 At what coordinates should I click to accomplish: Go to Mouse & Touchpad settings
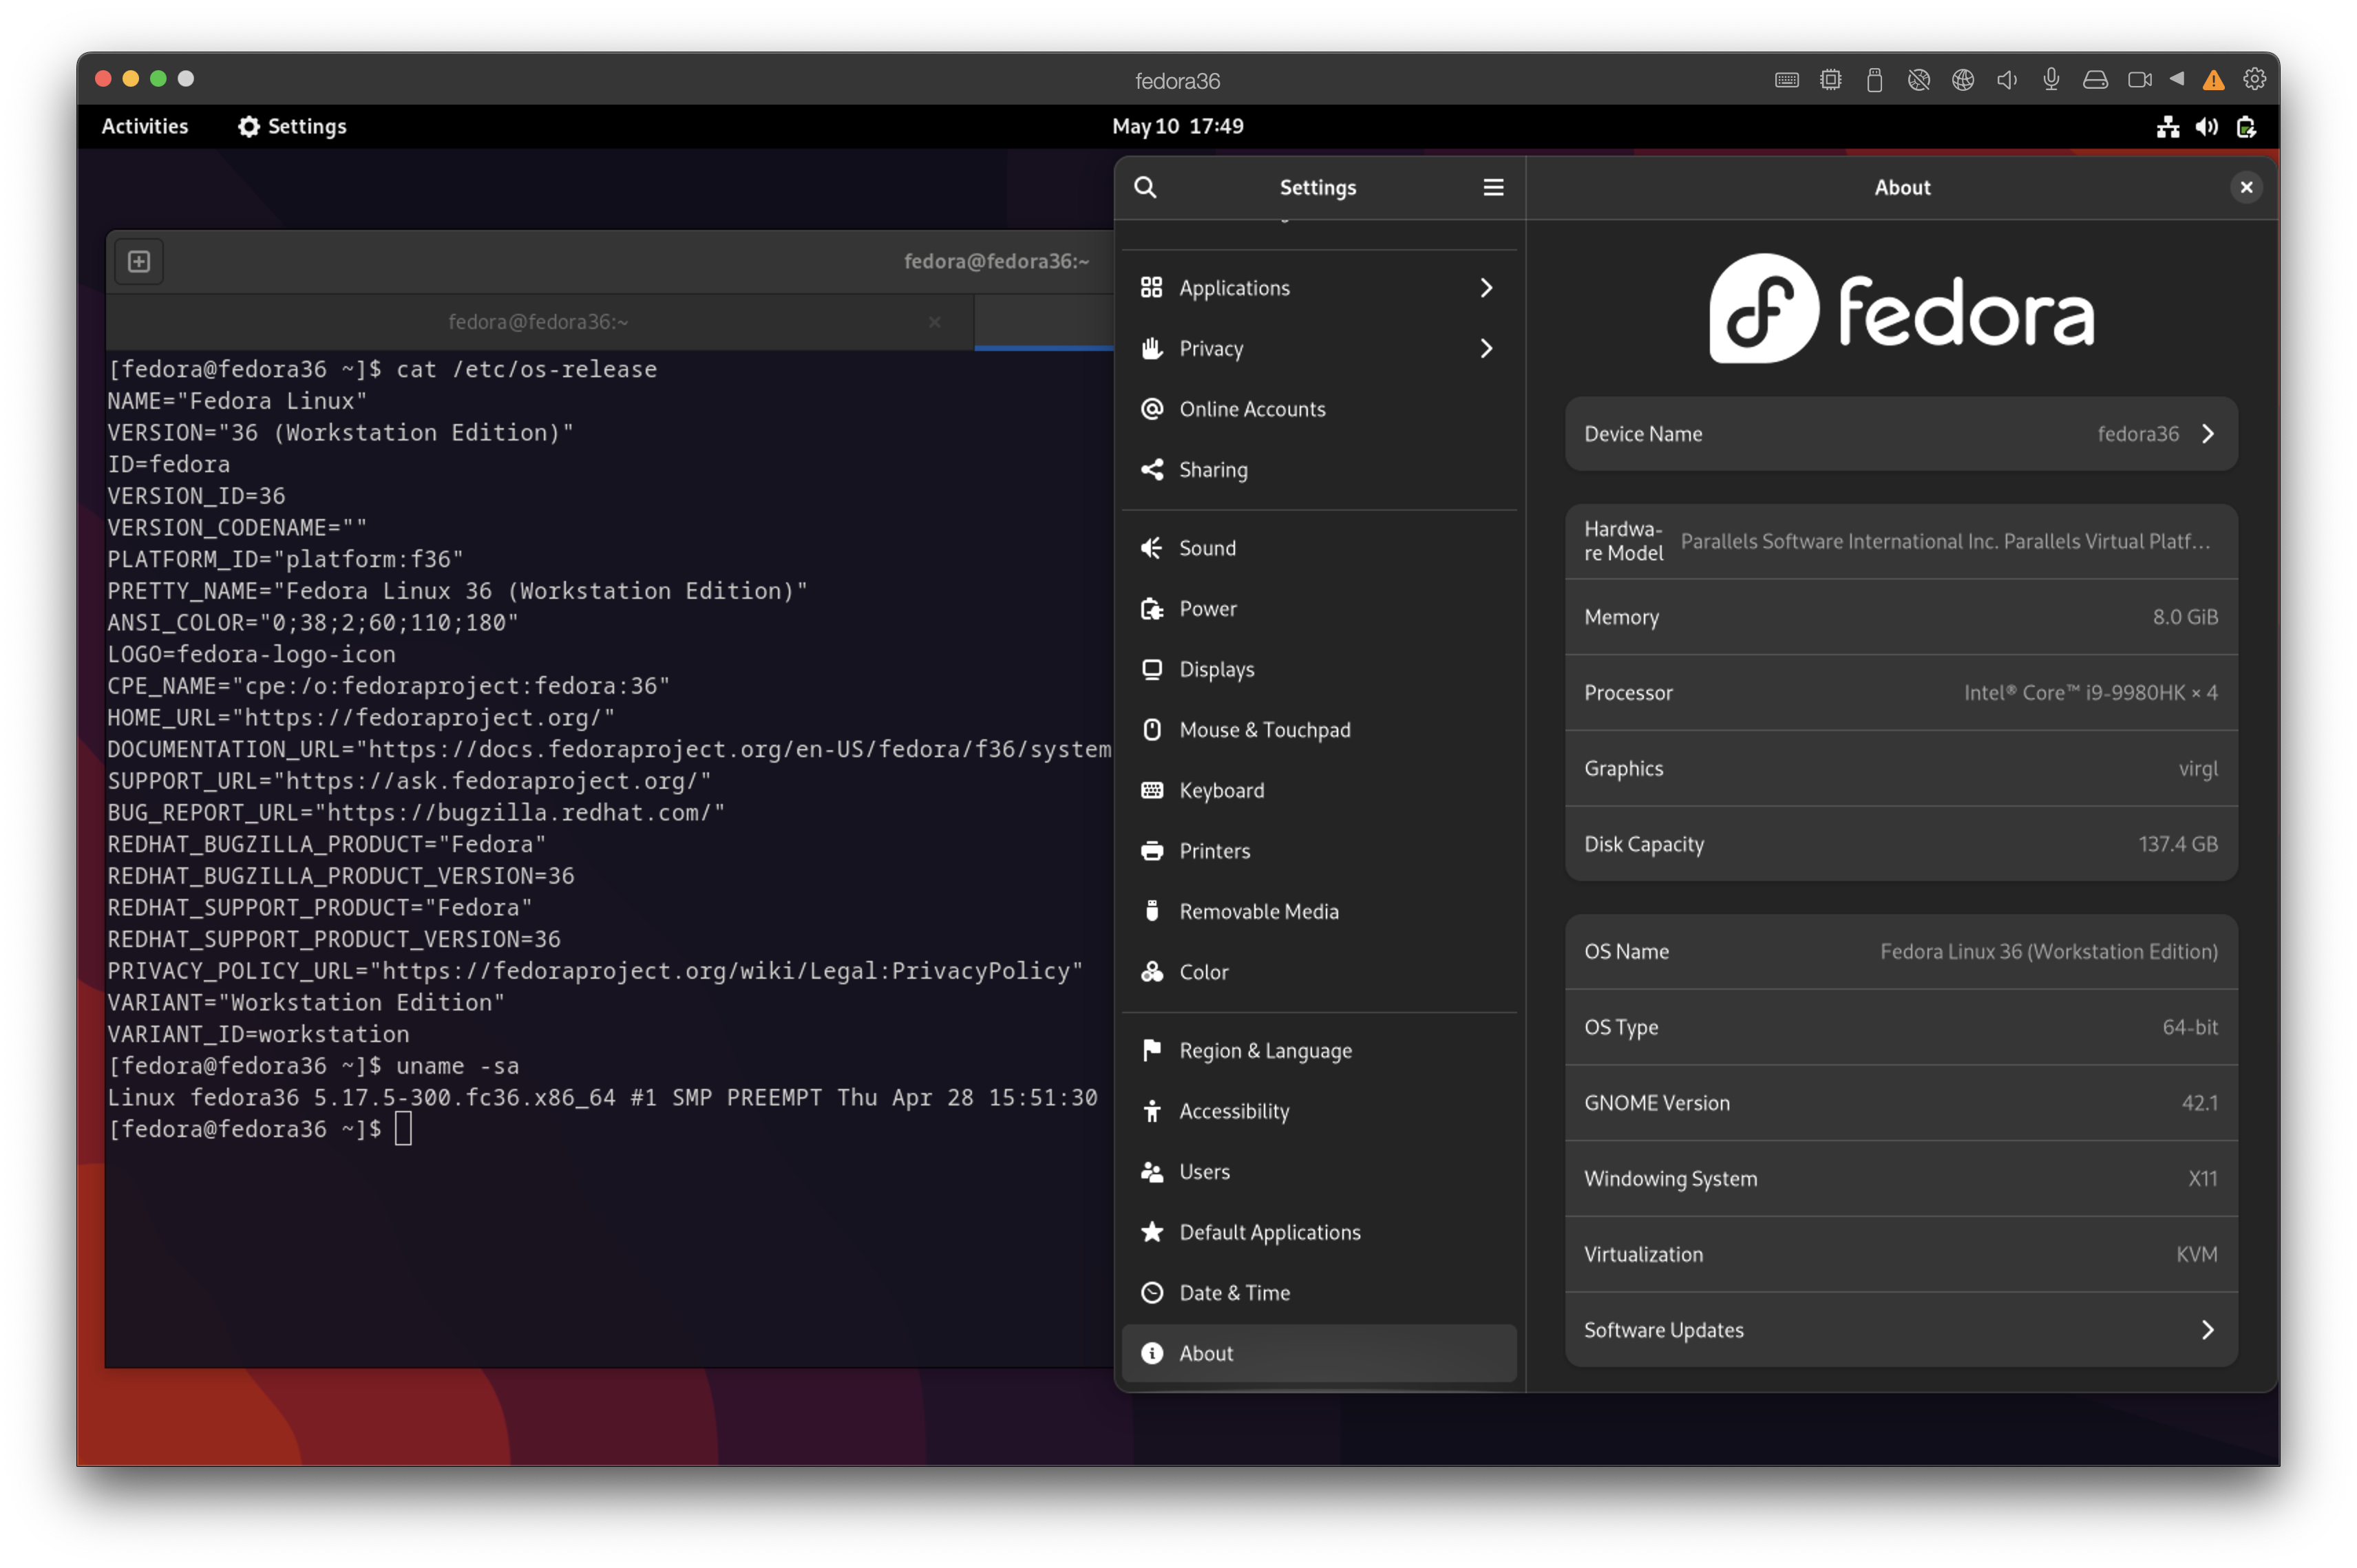(x=1318, y=730)
